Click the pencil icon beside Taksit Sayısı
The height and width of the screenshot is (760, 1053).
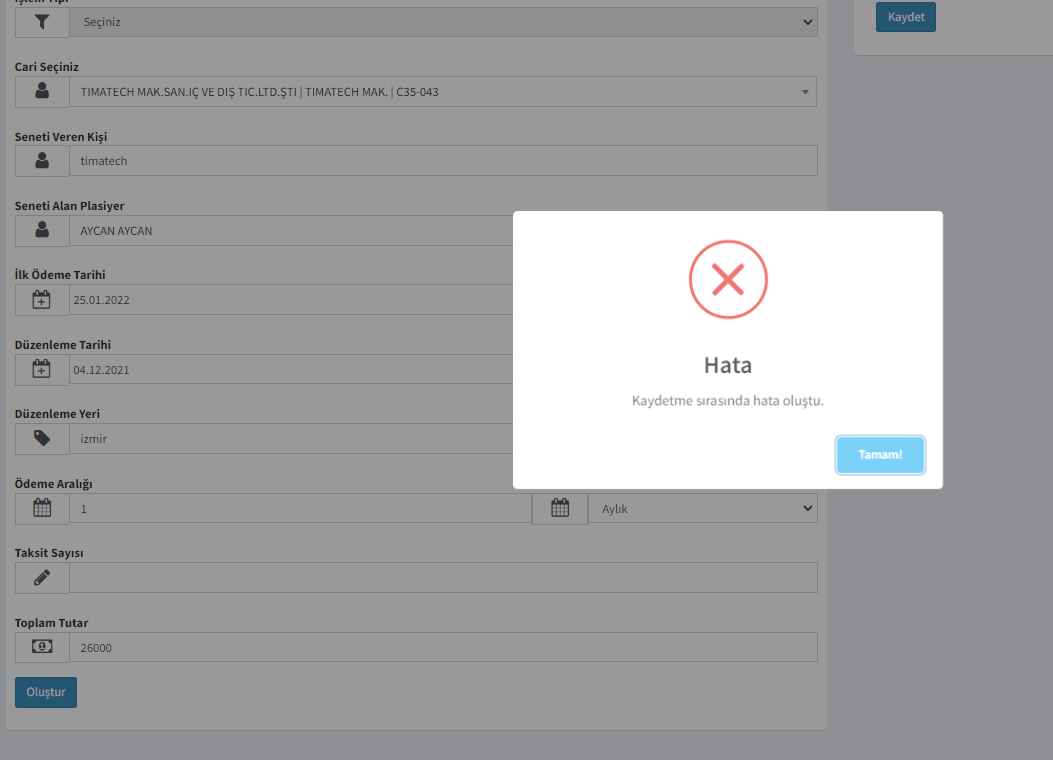pos(42,578)
